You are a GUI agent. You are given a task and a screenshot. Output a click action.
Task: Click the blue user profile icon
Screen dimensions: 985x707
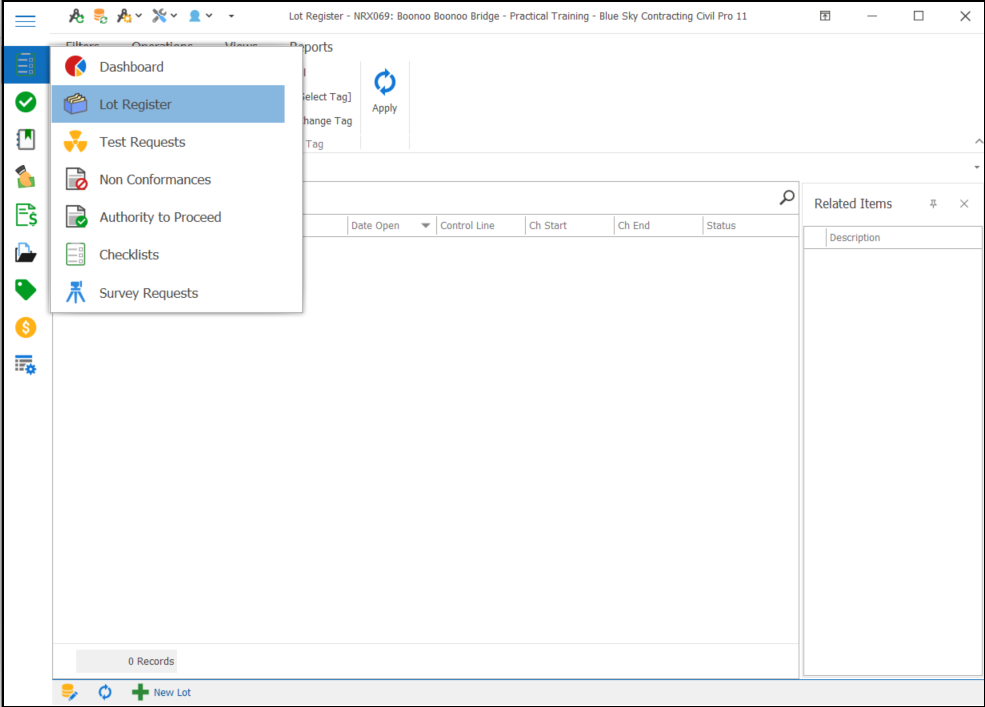195,16
